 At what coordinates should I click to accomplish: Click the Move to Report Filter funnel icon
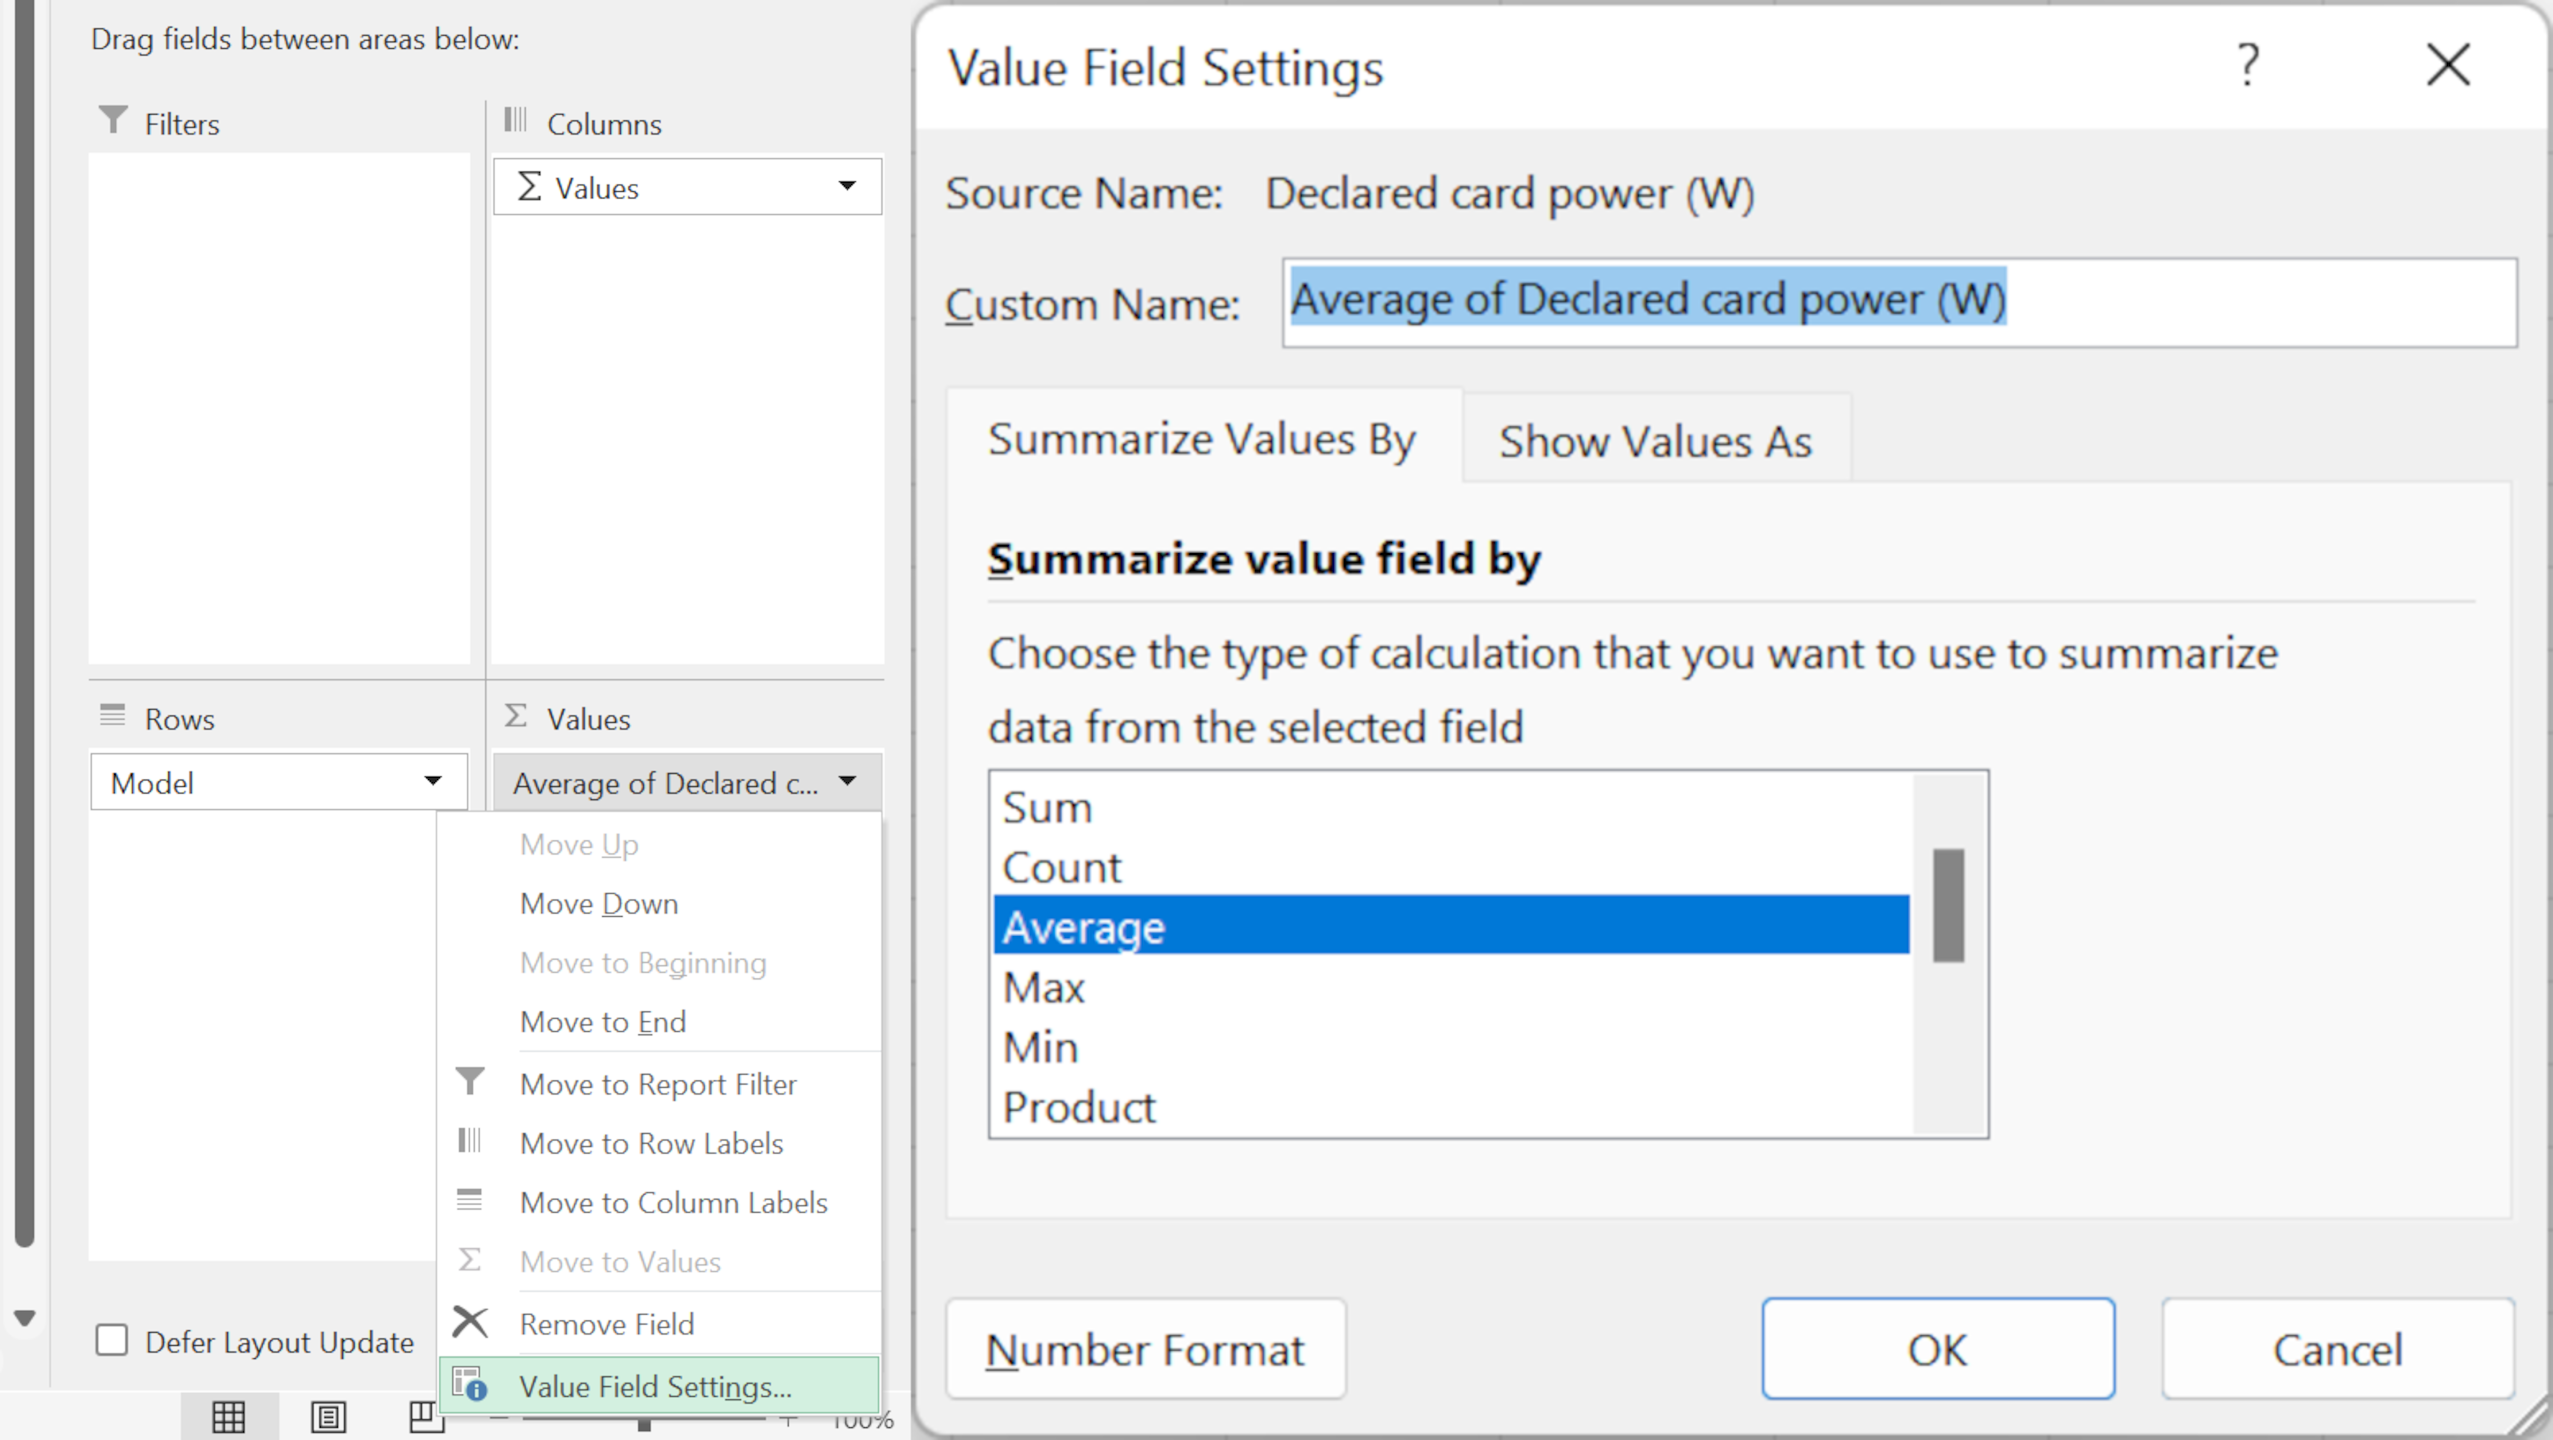469,1082
